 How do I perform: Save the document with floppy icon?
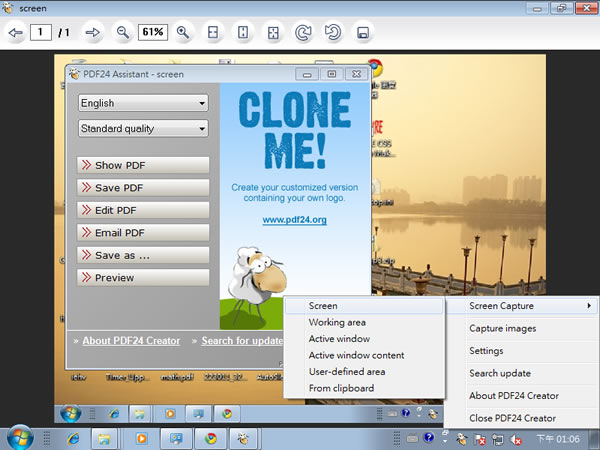363,33
